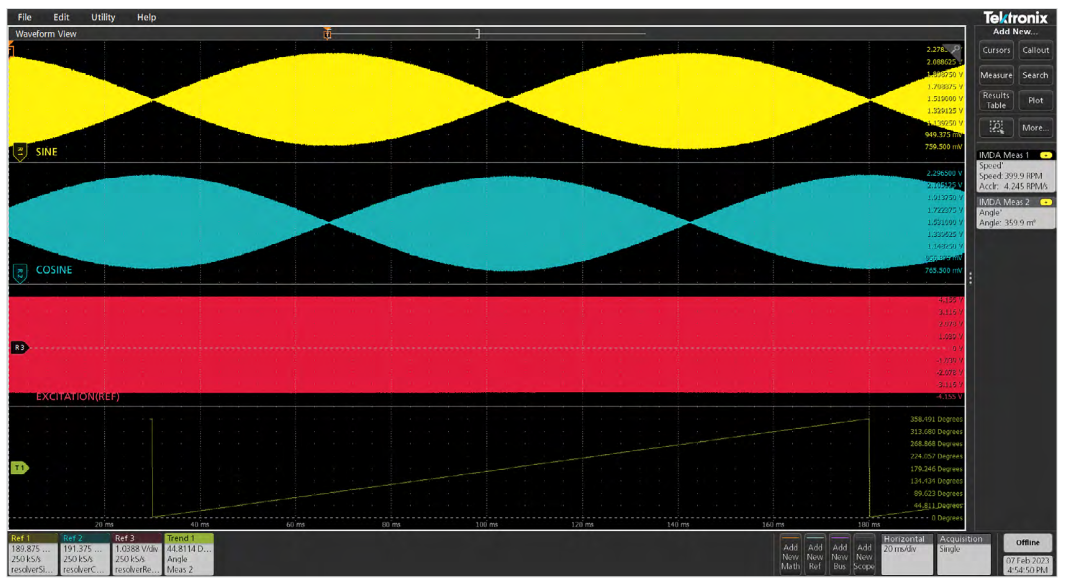This screenshot has height=585, width=1066.
Task: Open the Ref 1 badge
Action: click(x=32, y=554)
